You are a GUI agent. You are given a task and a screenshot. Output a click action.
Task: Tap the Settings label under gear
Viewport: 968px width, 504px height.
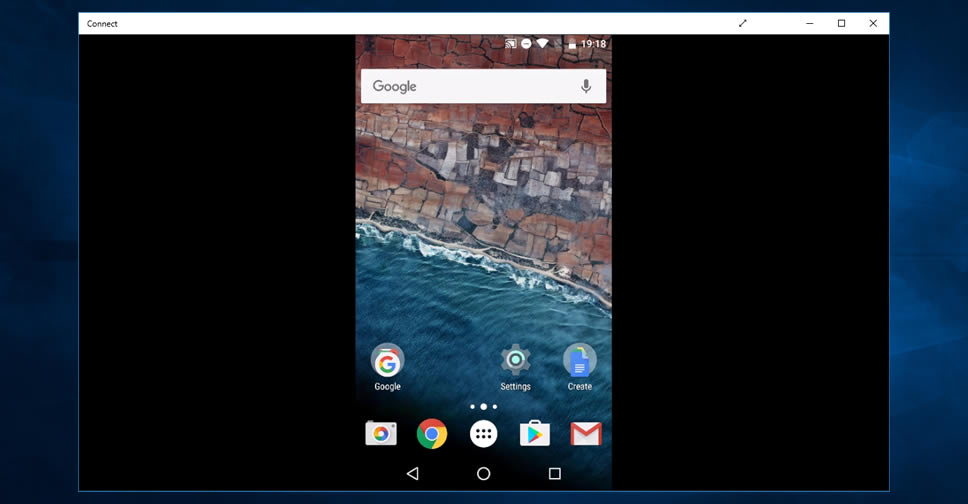tap(515, 387)
